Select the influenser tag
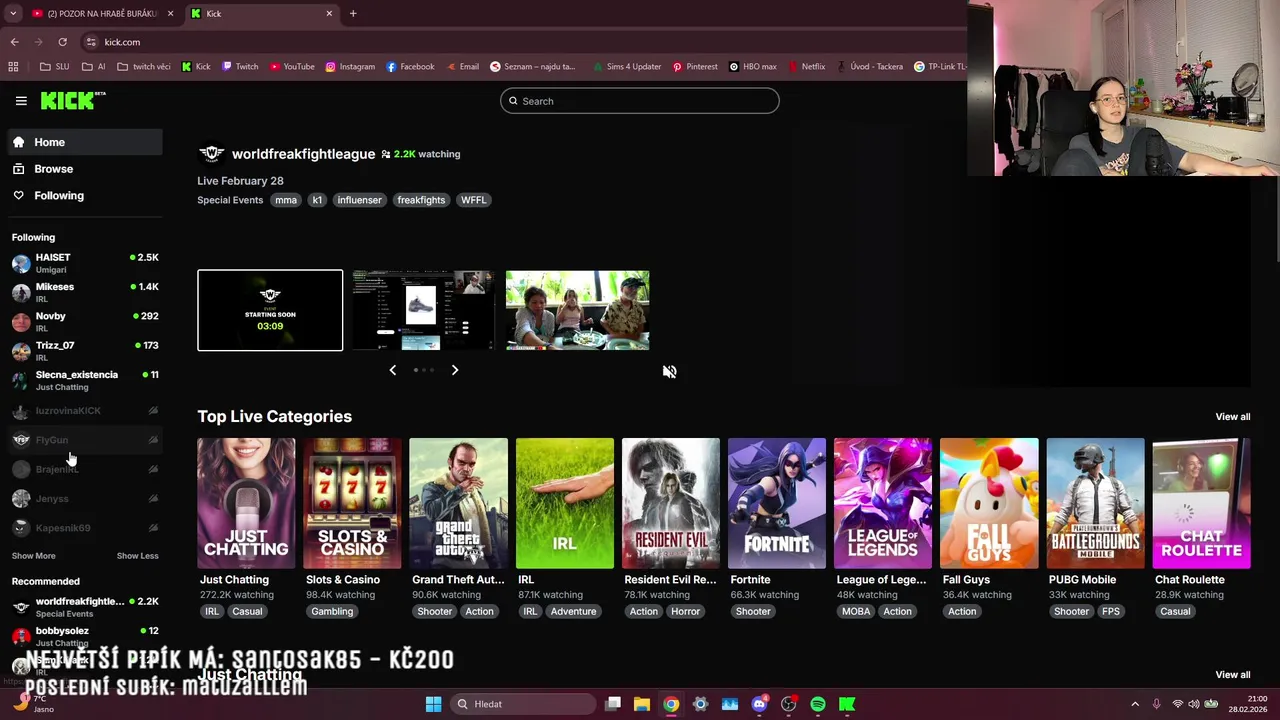Image resolution: width=1280 pixels, height=720 pixels. point(359,200)
